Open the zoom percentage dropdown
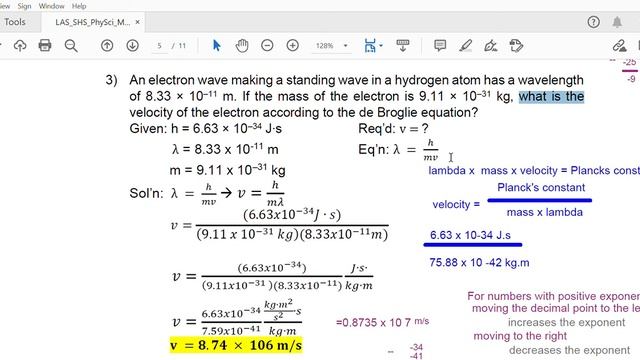 pos(345,46)
